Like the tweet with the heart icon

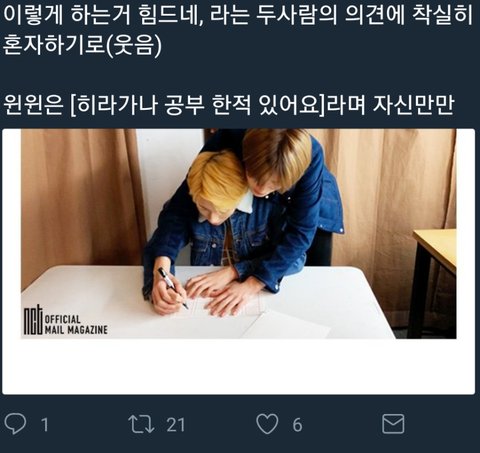click(x=267, y=424)
